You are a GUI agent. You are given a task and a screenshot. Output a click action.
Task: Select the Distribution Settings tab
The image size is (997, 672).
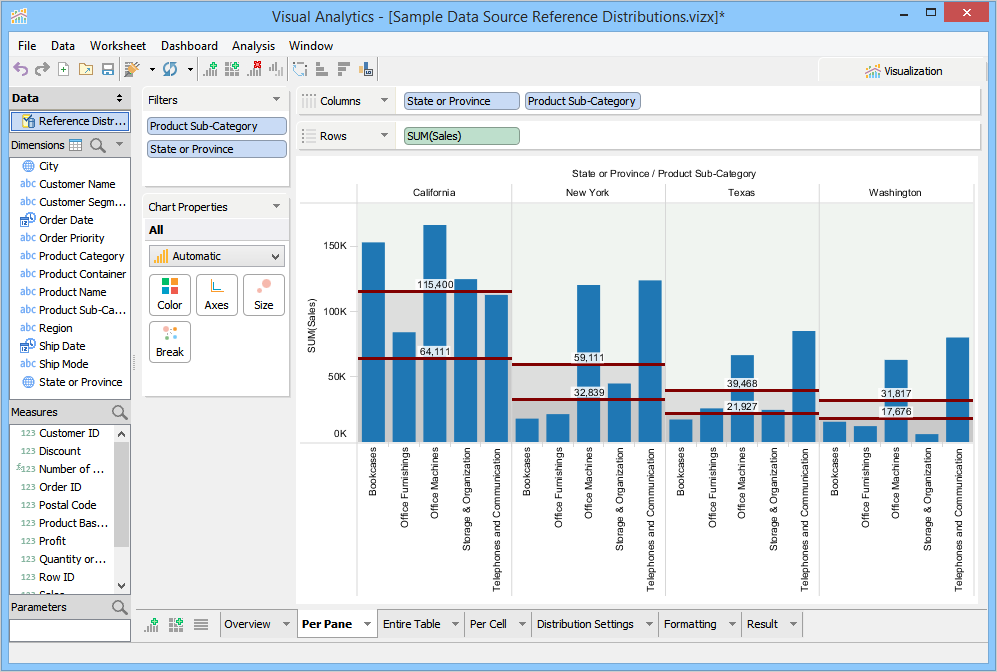coord(585,624)
